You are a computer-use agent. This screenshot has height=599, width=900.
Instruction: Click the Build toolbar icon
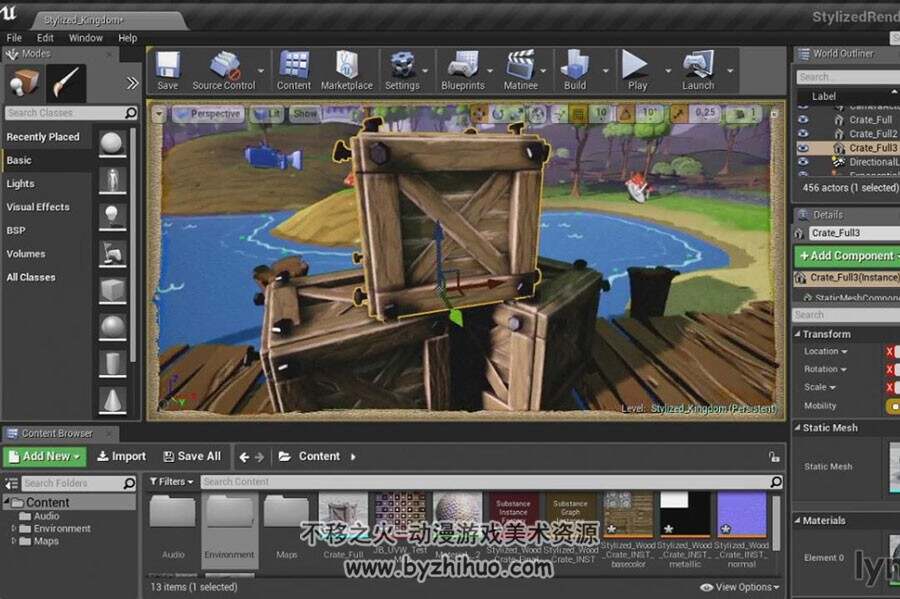click(x=575, y=71)
